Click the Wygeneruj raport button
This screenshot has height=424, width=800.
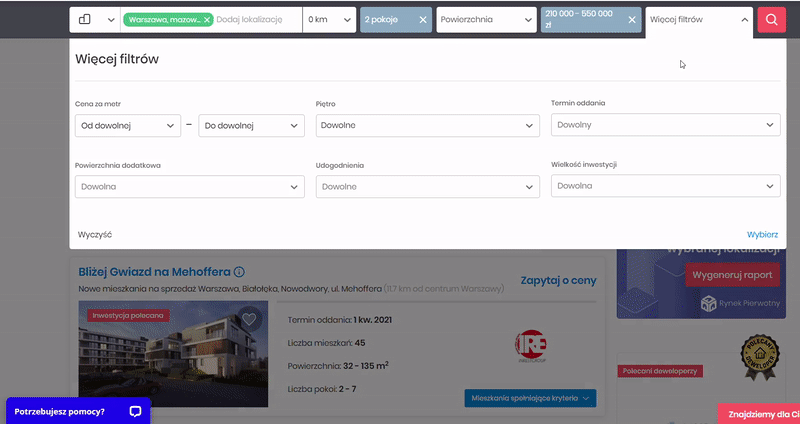coord(732,275)
